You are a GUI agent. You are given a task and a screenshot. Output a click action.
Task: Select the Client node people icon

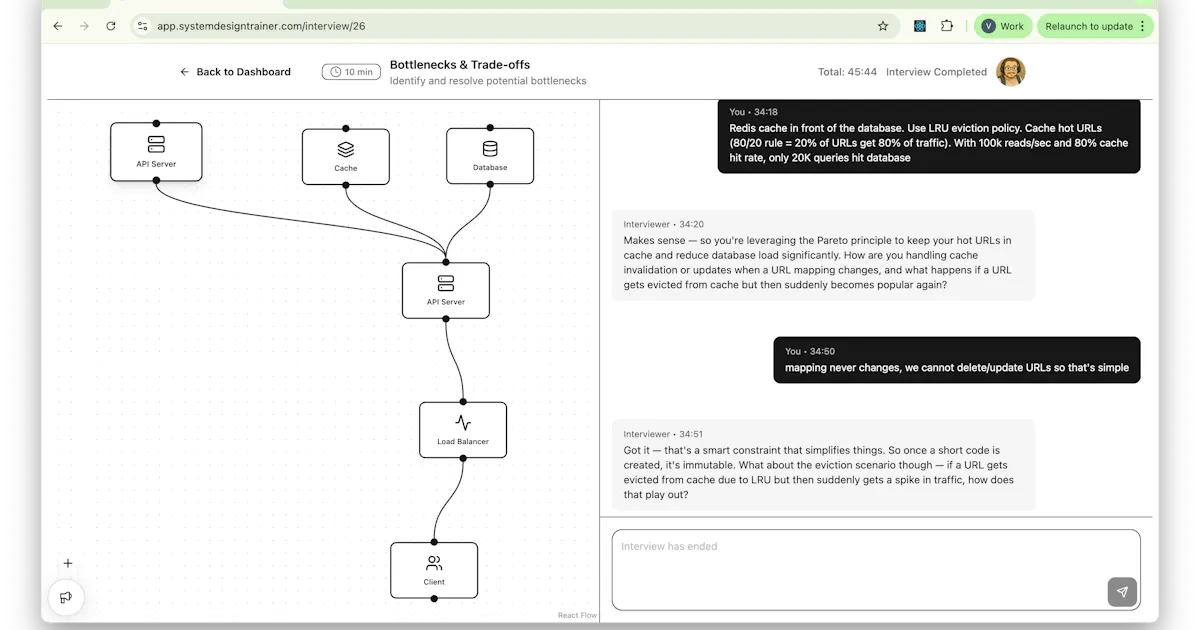click(x=434, y=563)
